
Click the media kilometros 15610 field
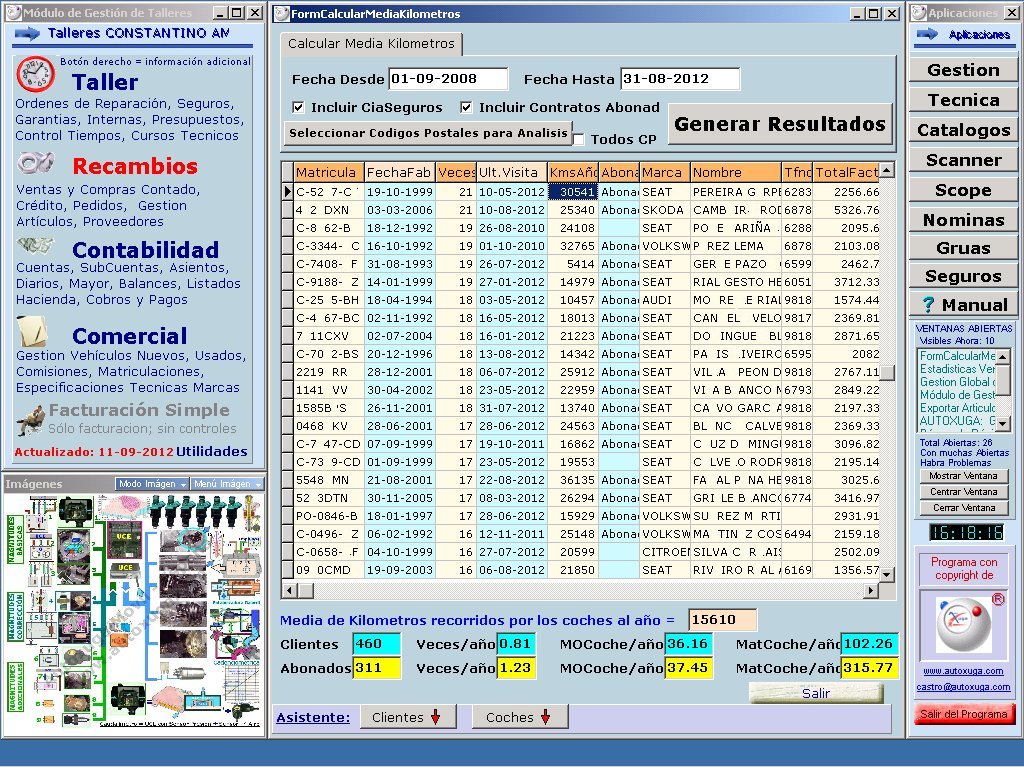[x=722, y=620]
